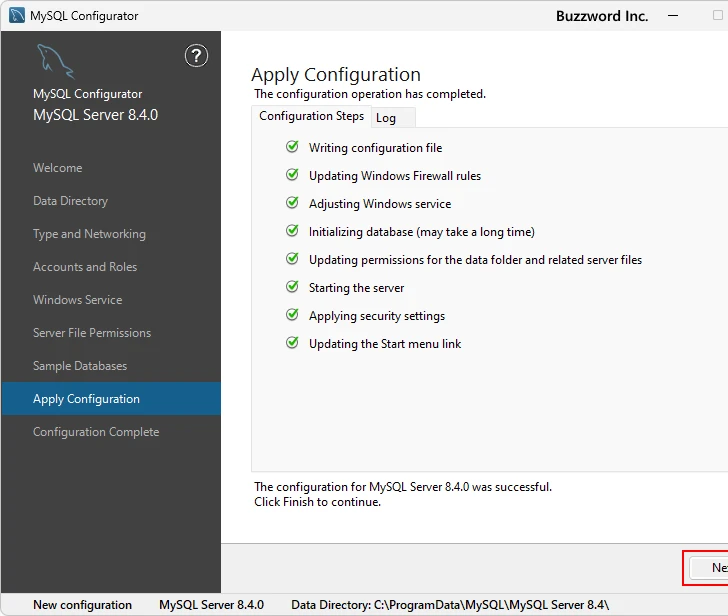The height and width of the screenshot is (616, 728).
Task: Open the Welcome step in sidebar
Action: click(x=58, y=168)
